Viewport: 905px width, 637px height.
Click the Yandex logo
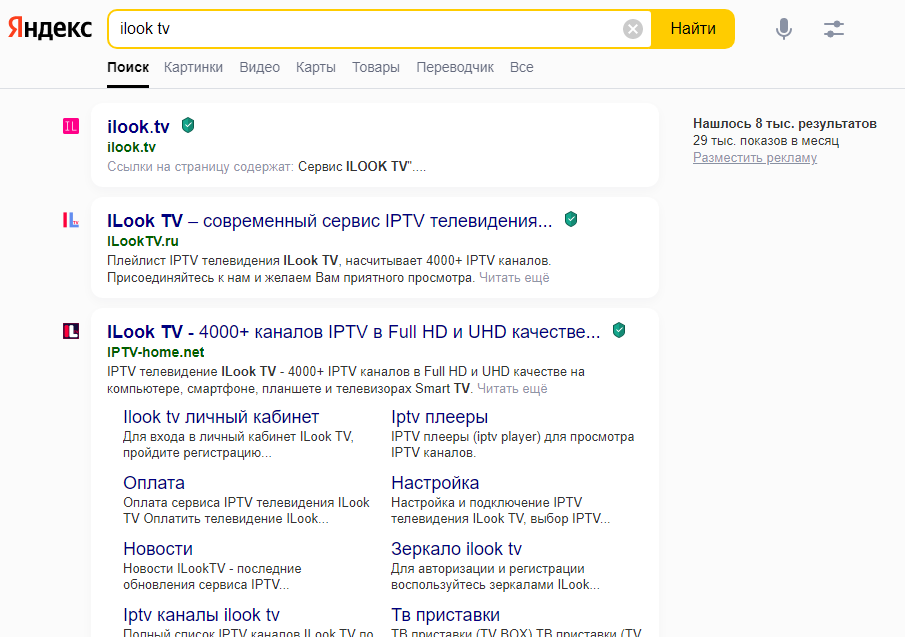click(x=49, y=29)
